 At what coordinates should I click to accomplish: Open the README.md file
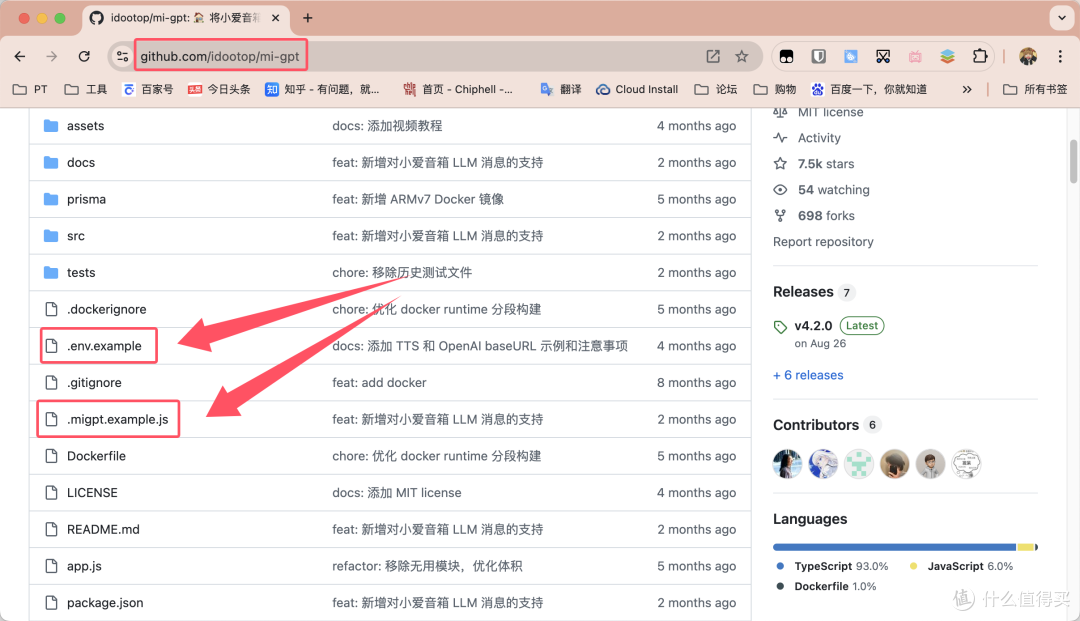tap(103, 529)
